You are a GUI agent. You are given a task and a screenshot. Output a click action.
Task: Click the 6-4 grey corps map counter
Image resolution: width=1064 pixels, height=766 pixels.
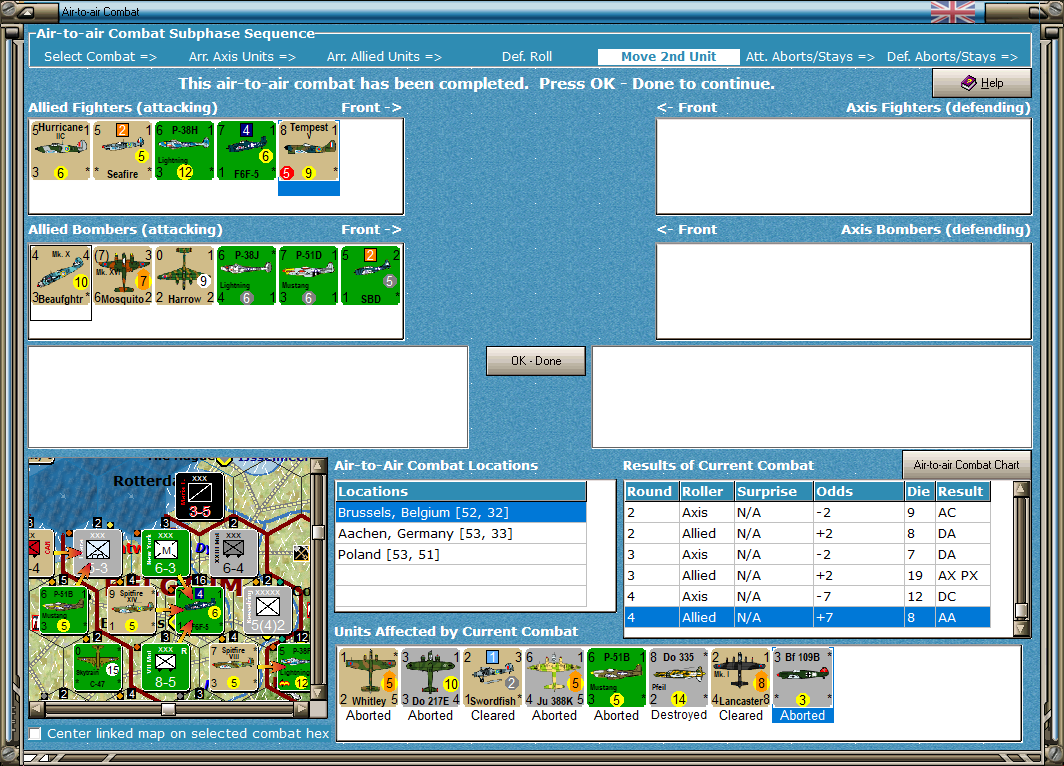tap(233, 553)
